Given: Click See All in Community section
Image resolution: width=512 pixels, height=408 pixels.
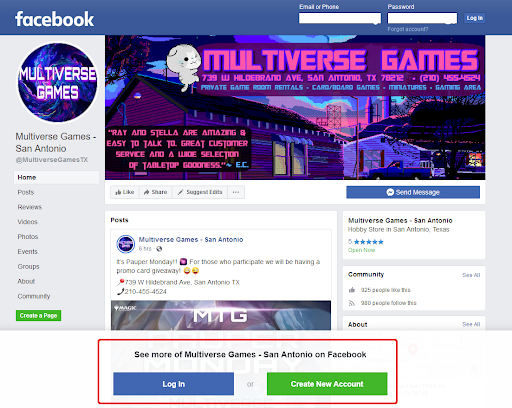Looking at the screenshot, I should [471, 275].
